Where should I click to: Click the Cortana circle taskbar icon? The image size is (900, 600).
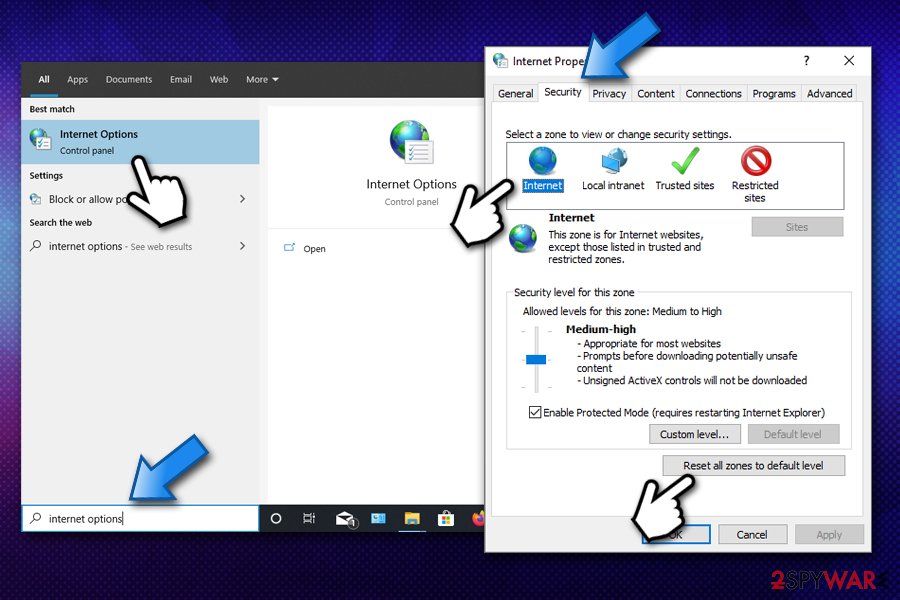(x=276, y=519)
